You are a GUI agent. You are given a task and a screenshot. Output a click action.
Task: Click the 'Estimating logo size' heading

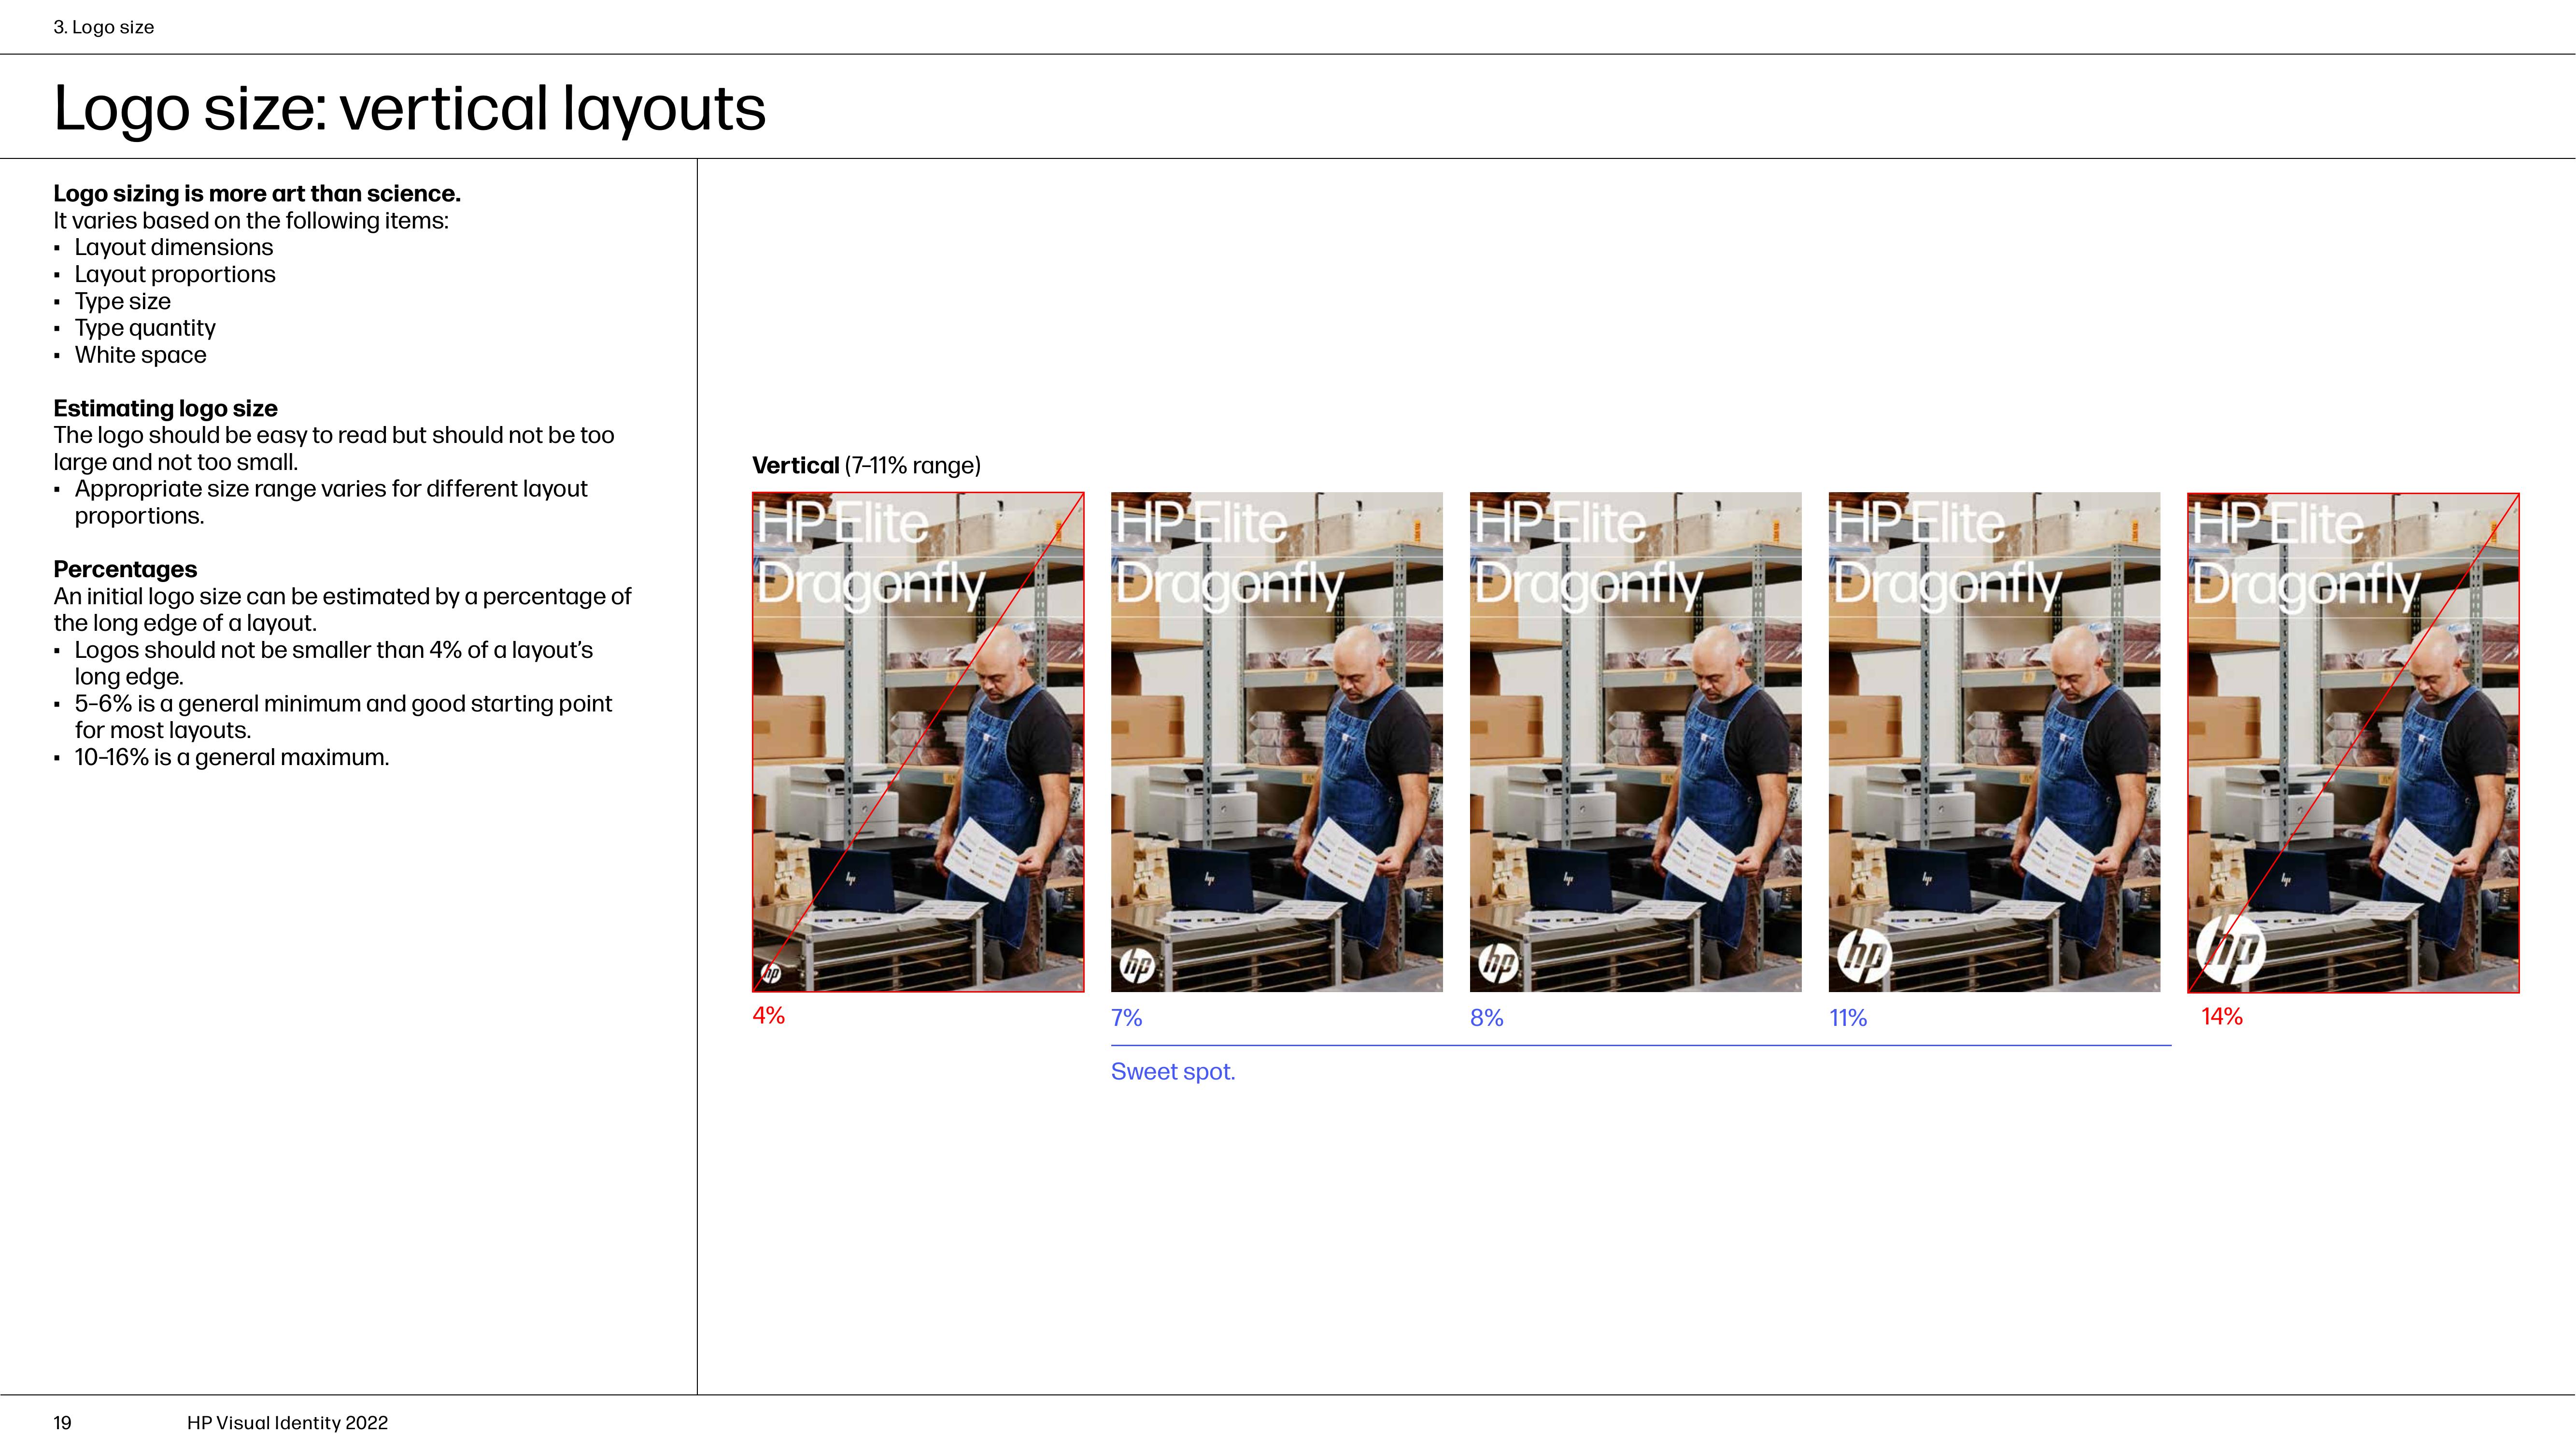(x=165, y=408)
